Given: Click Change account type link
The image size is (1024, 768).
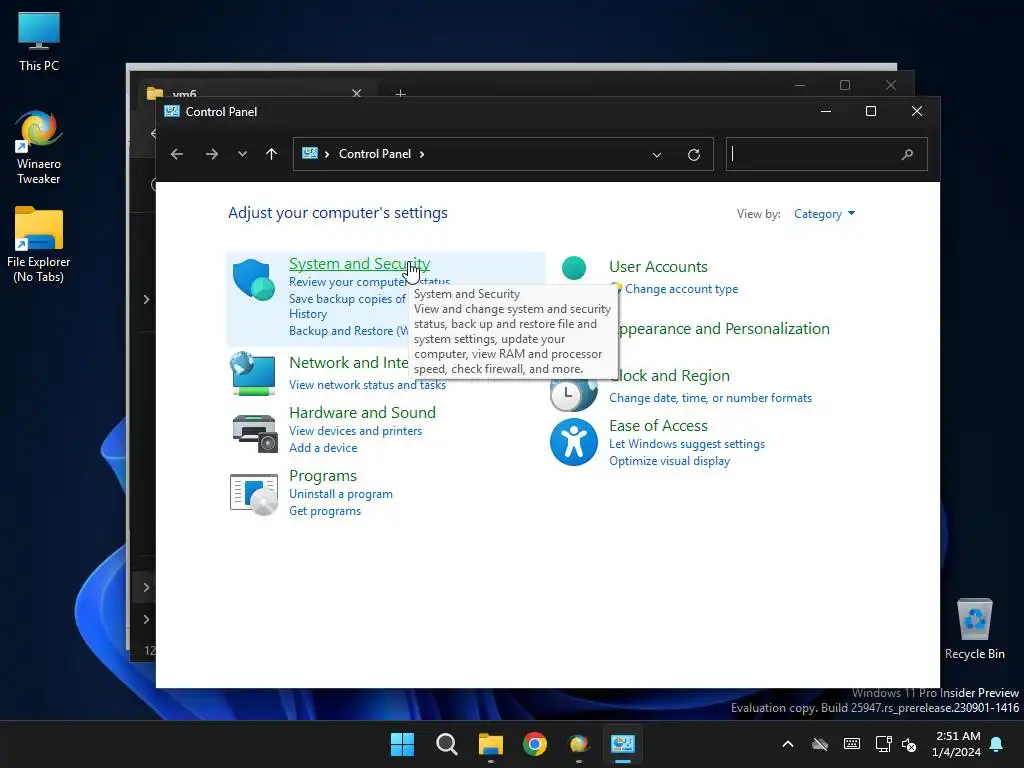Looking at the screenshot, I should [681, 289].
